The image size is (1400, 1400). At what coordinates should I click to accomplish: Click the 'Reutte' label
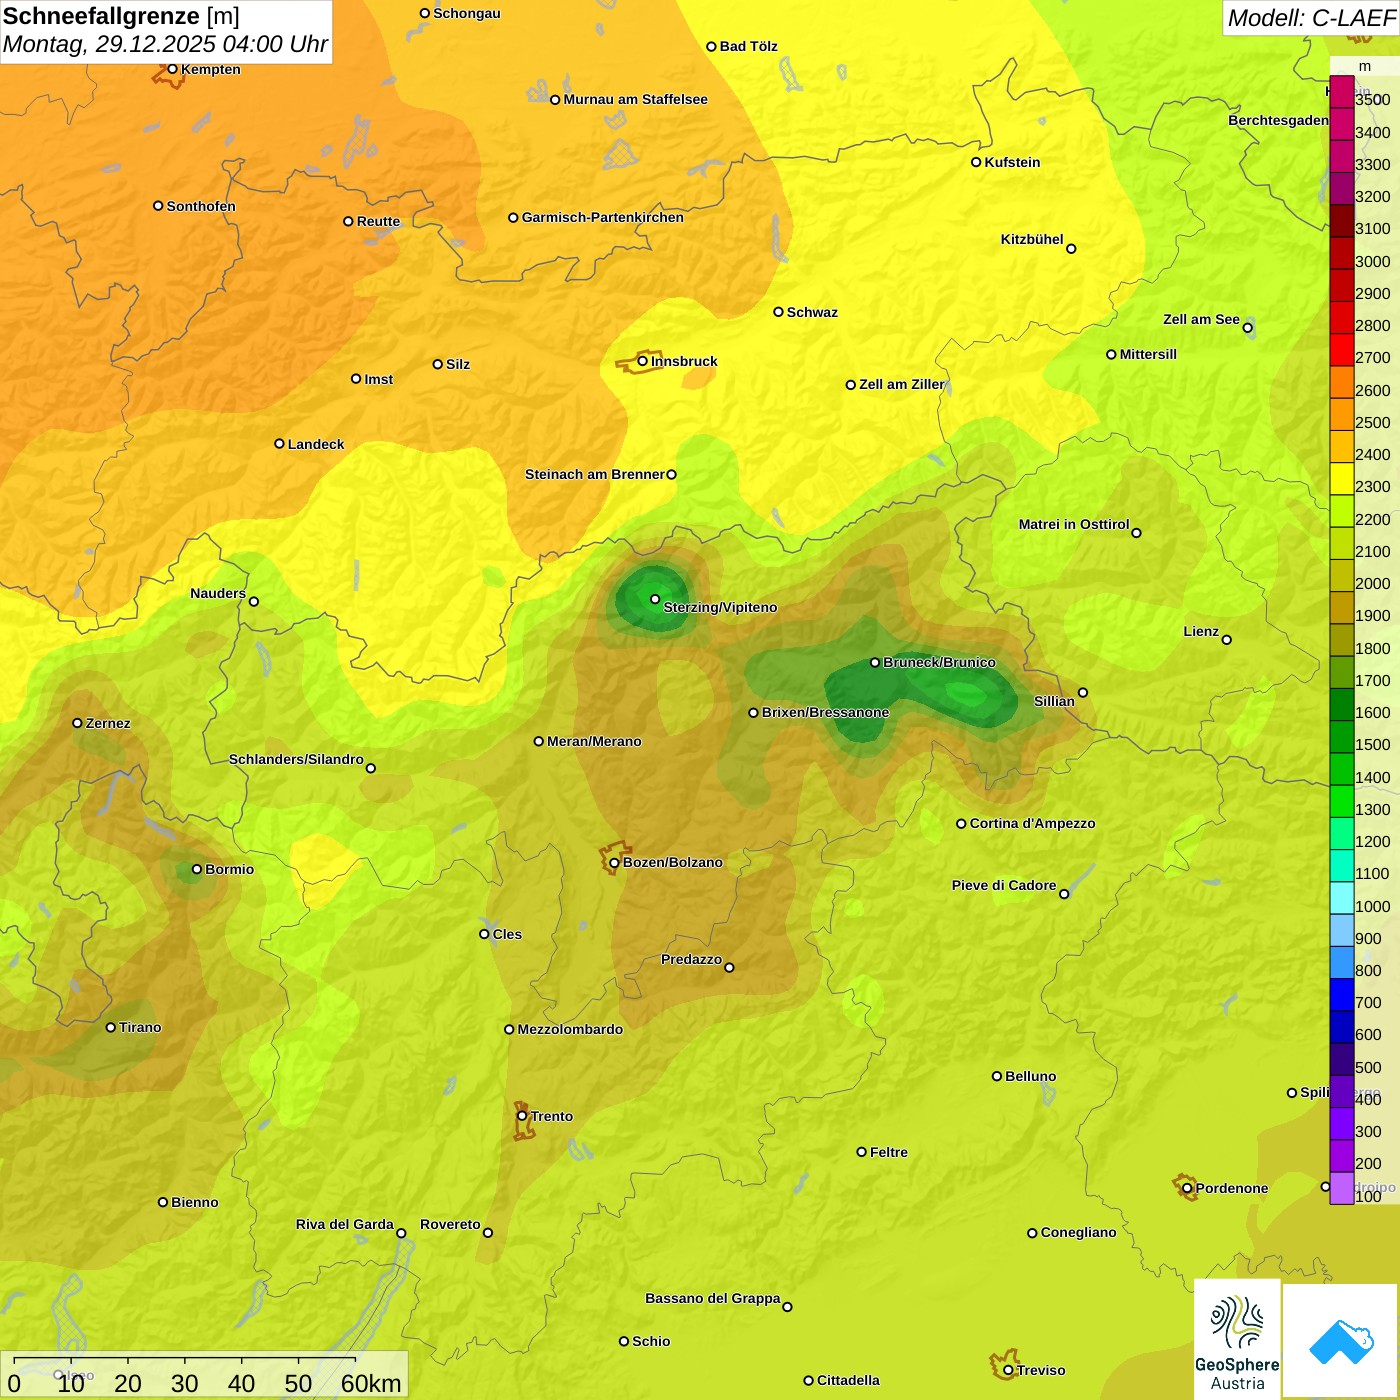[x=378, y=222]
